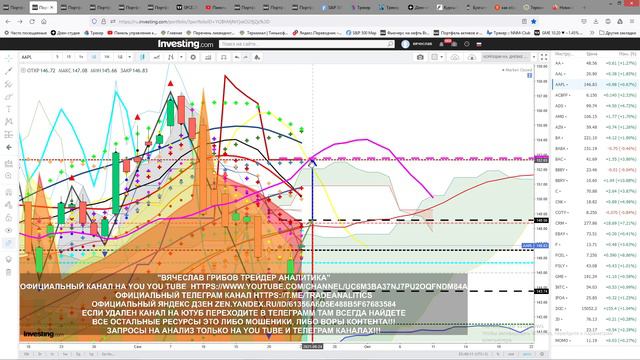Select the text annotation tool
Image resolution: width=640 pixels, height=360 pixels.
pos(9,109)
